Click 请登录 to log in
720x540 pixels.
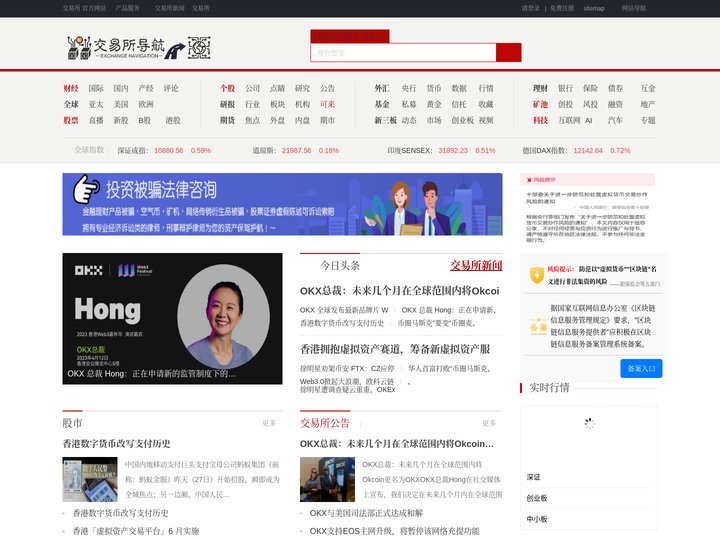click(x=531, y=8)
